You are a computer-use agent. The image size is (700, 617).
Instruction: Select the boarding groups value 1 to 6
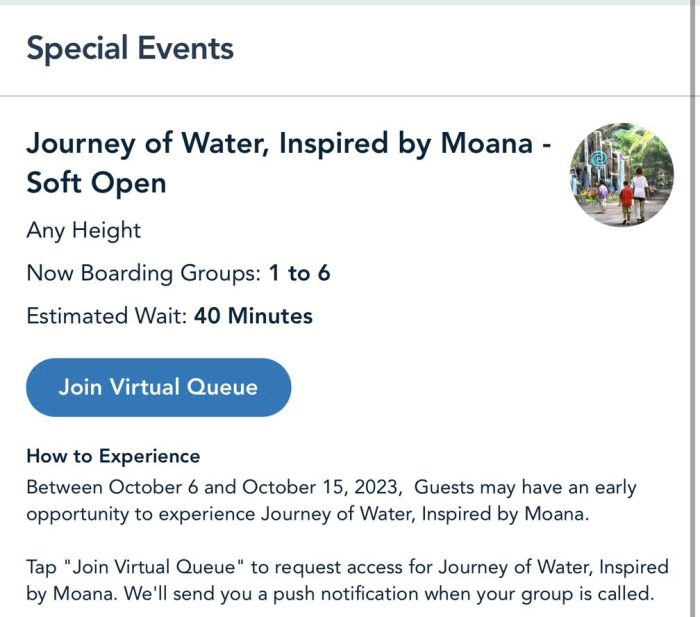(300, 273)
